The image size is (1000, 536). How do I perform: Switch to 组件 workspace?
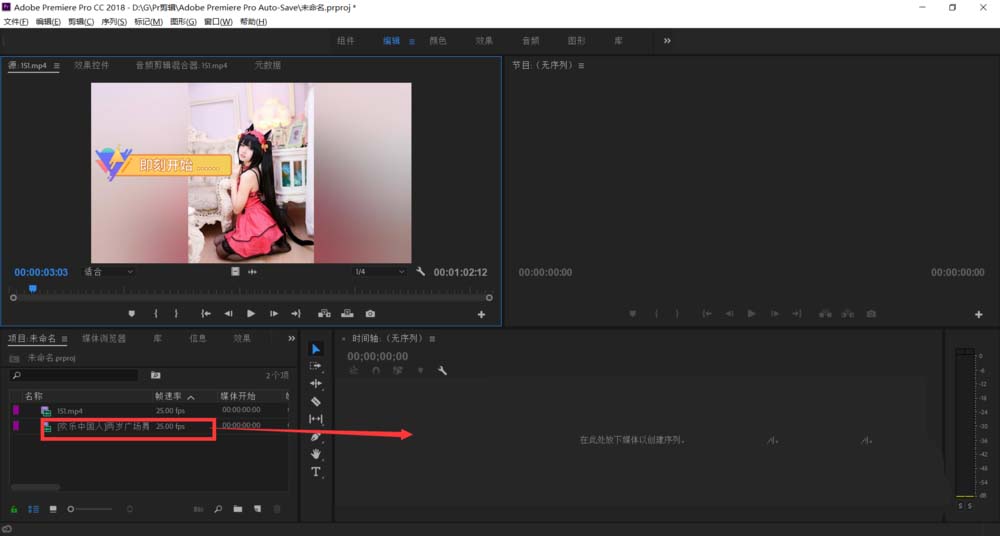click(x=346, y=41)
